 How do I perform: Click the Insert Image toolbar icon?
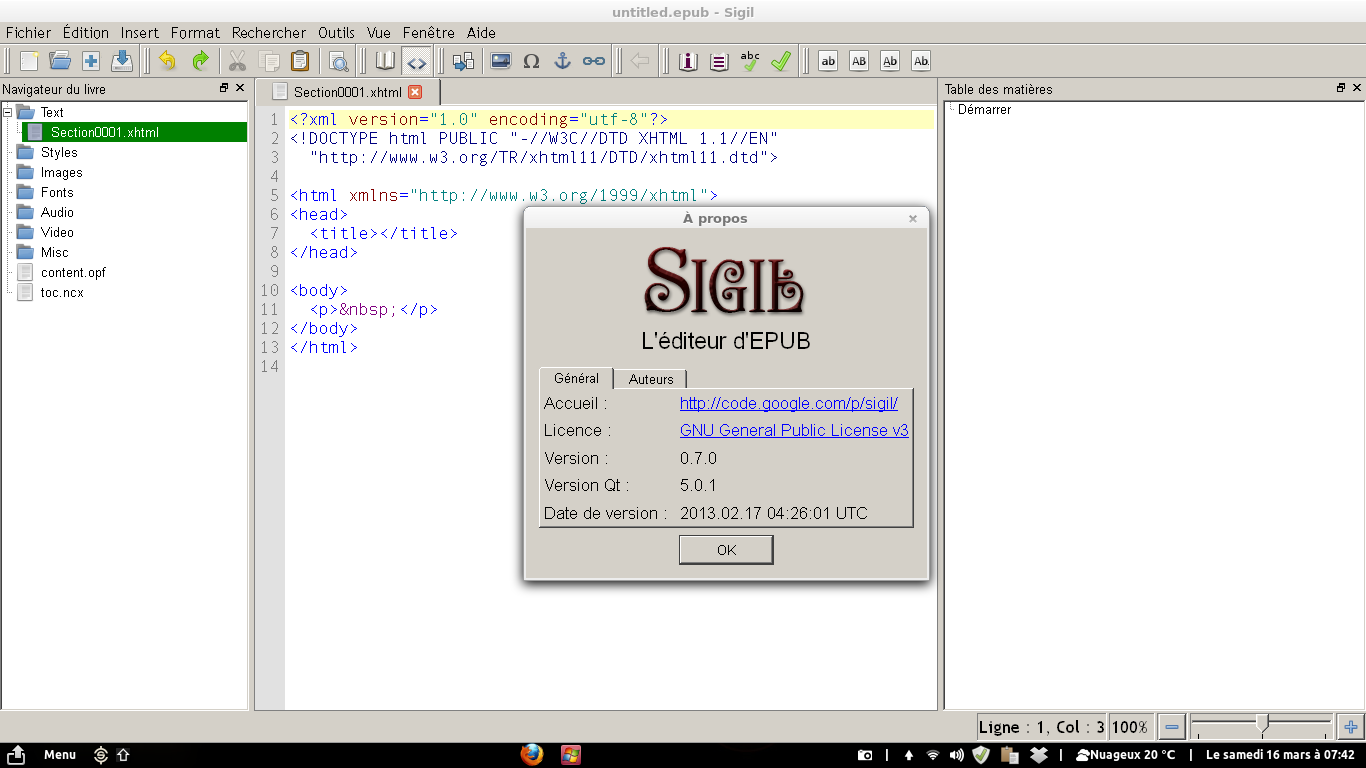pyautogui.click(x=500, y=61)
